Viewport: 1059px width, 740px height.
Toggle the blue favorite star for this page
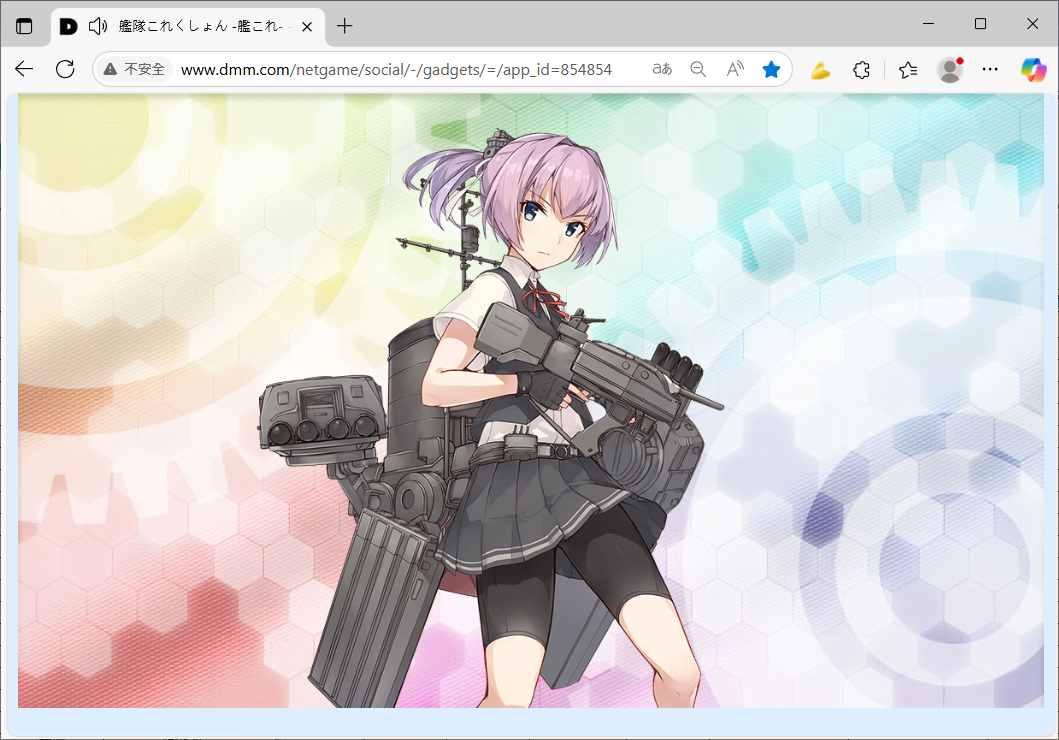[x=771, y=69]
